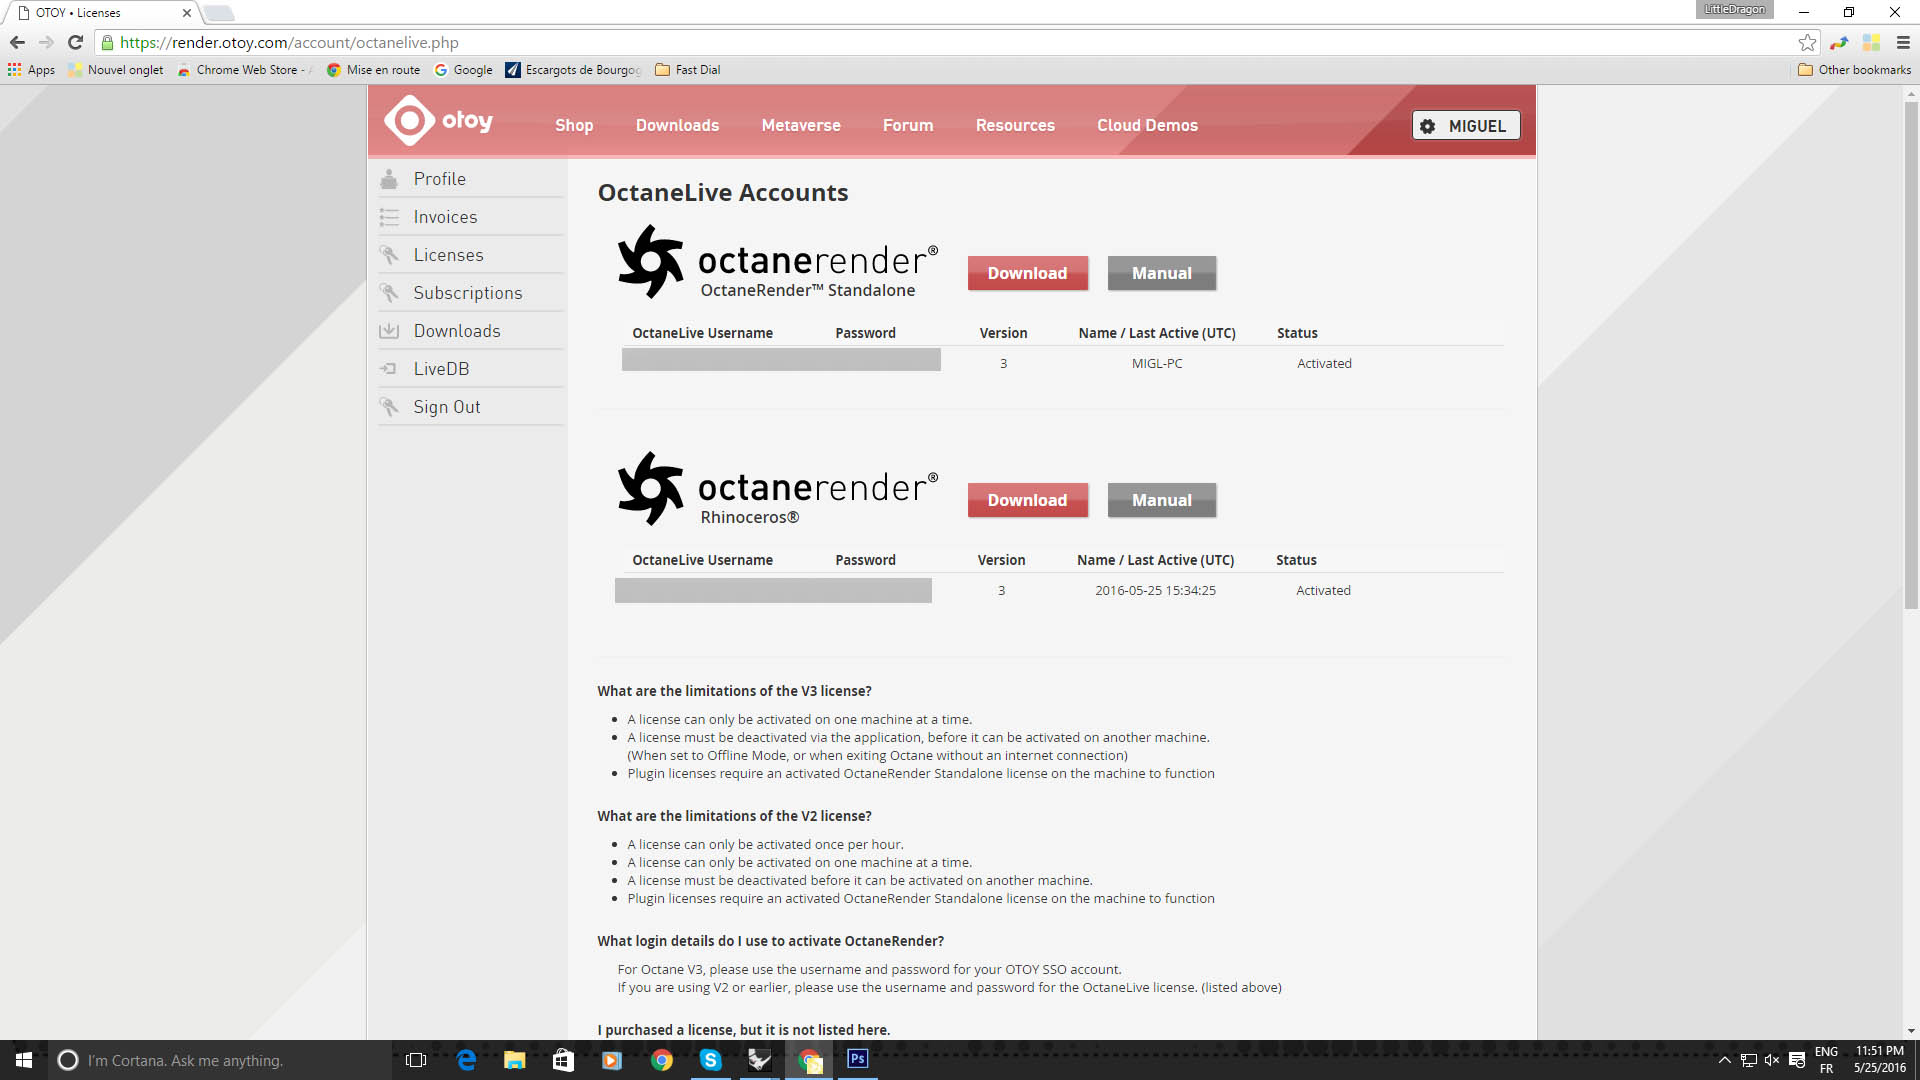The width and height of the screenshot is (1920, 1080).
Task: Show hidden system tray icons
Action: pos(1724,1060)
